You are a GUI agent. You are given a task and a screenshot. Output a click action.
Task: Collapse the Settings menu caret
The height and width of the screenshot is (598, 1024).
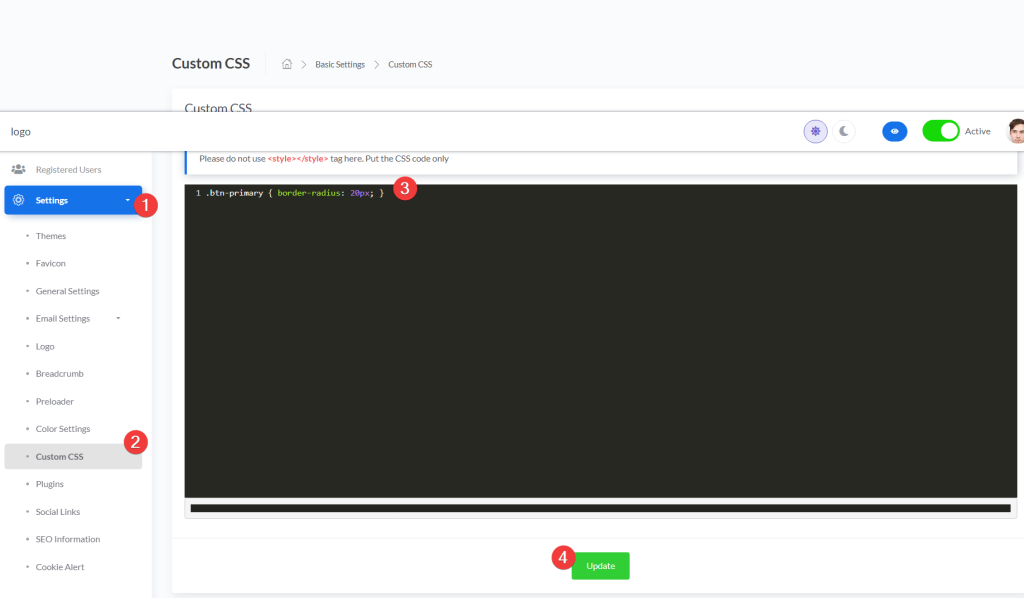click(127, 201)
